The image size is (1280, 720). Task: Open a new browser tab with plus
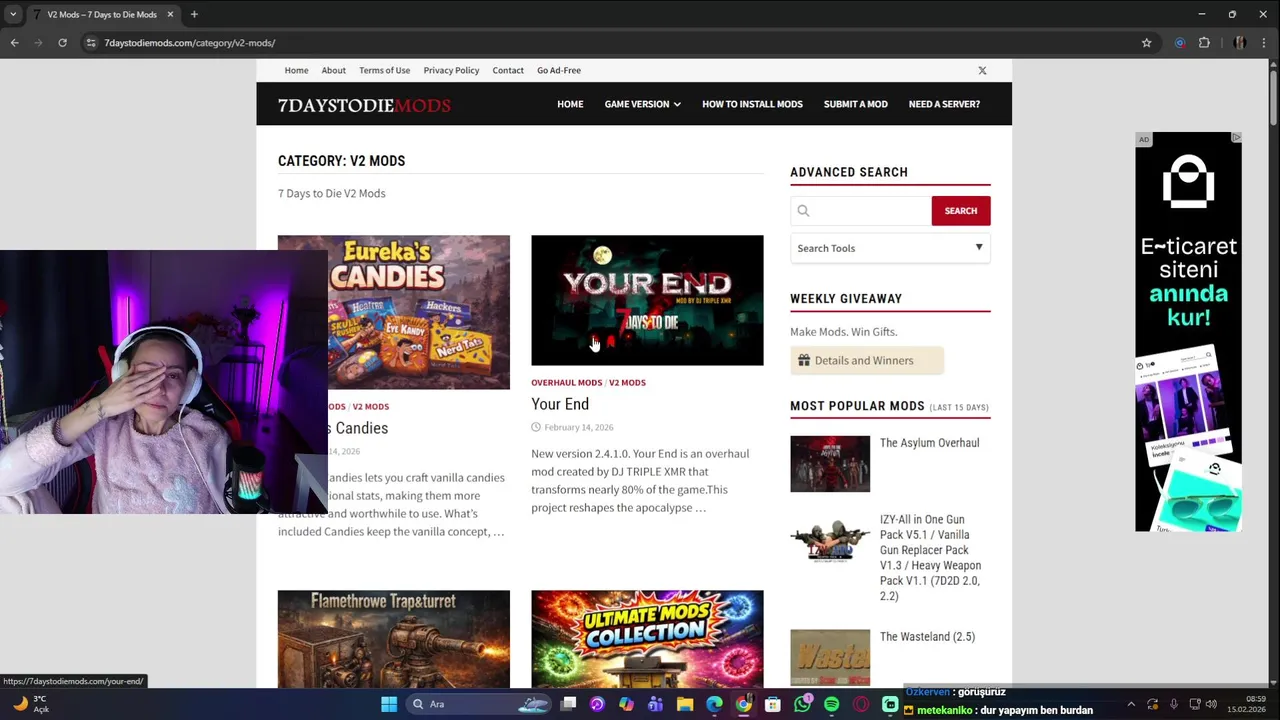tap(194, 14)
